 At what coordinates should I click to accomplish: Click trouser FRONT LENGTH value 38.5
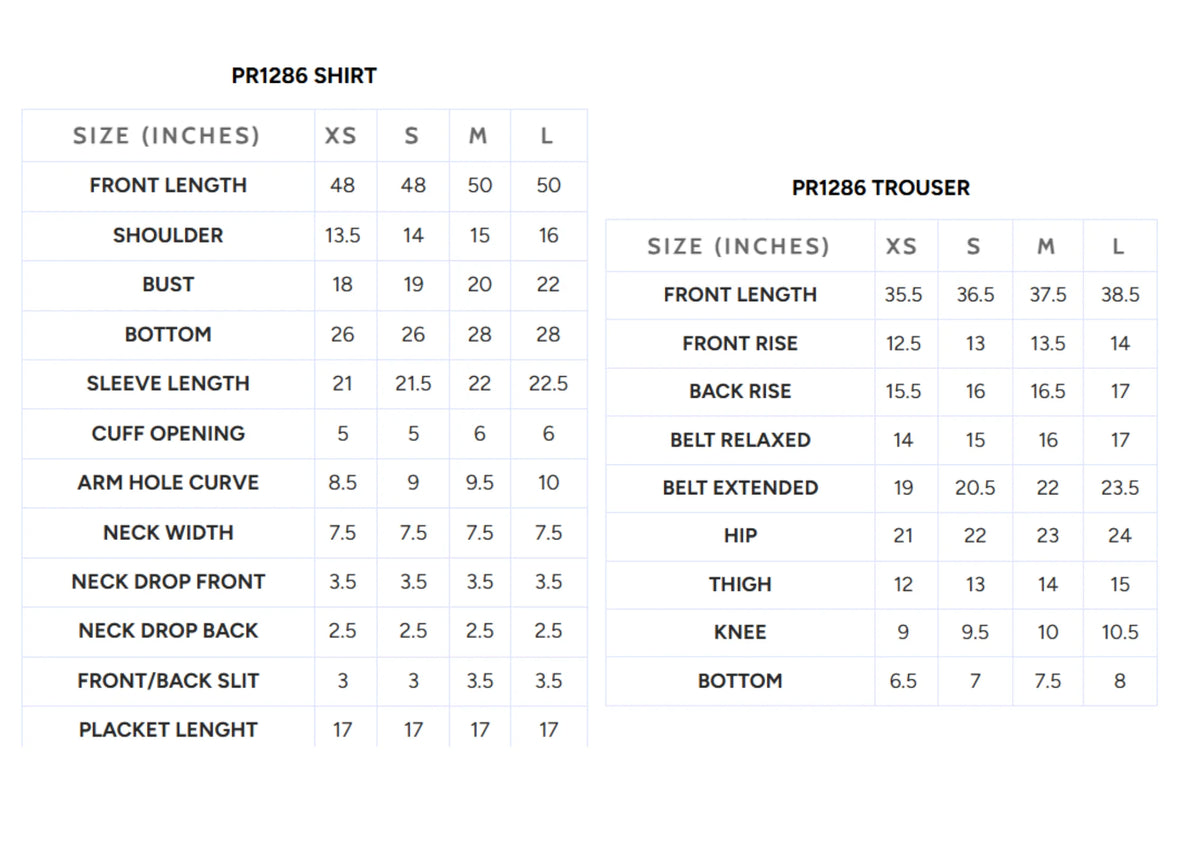1120,295
